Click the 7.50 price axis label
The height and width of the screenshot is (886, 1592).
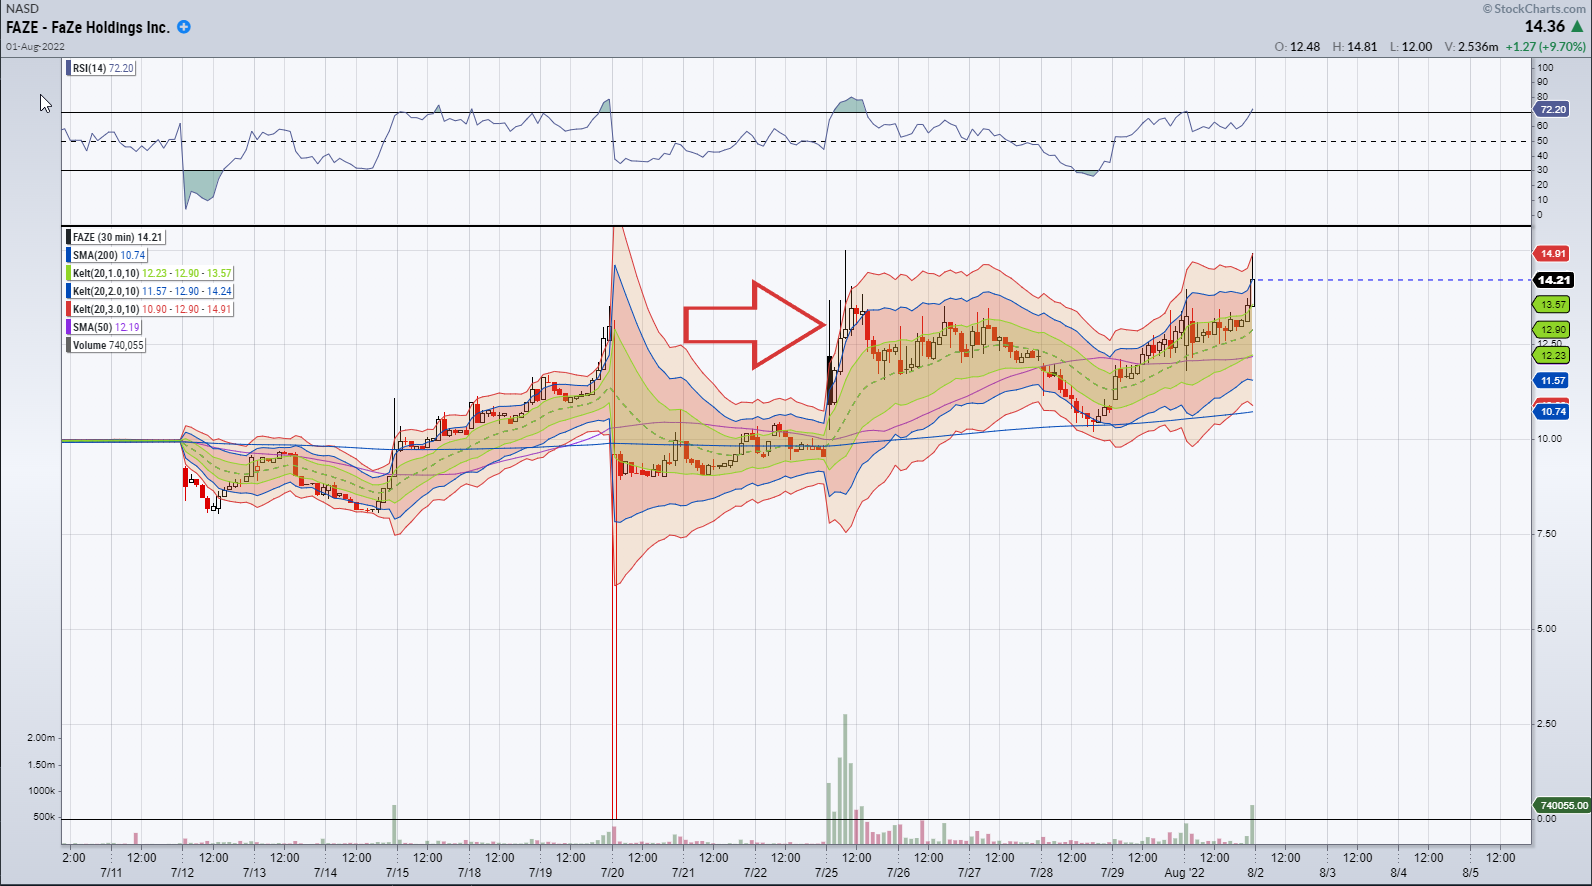click(x=1547, y=533)
